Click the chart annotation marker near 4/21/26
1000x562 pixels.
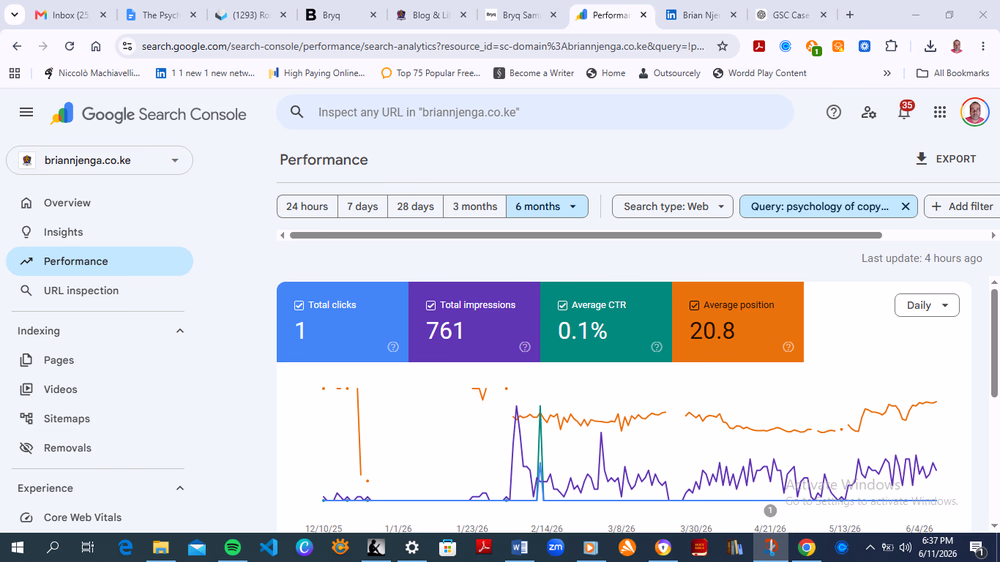coord(770,510)
